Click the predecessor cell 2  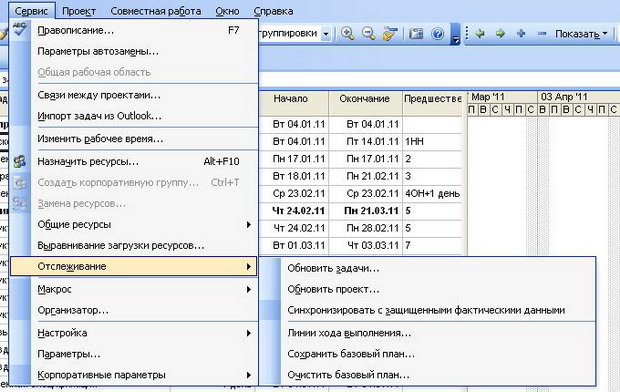(433, 159)
